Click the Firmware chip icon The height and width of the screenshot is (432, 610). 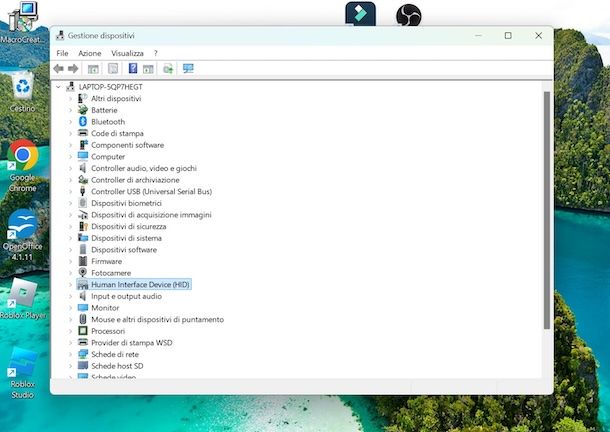[x=82, y=261]
